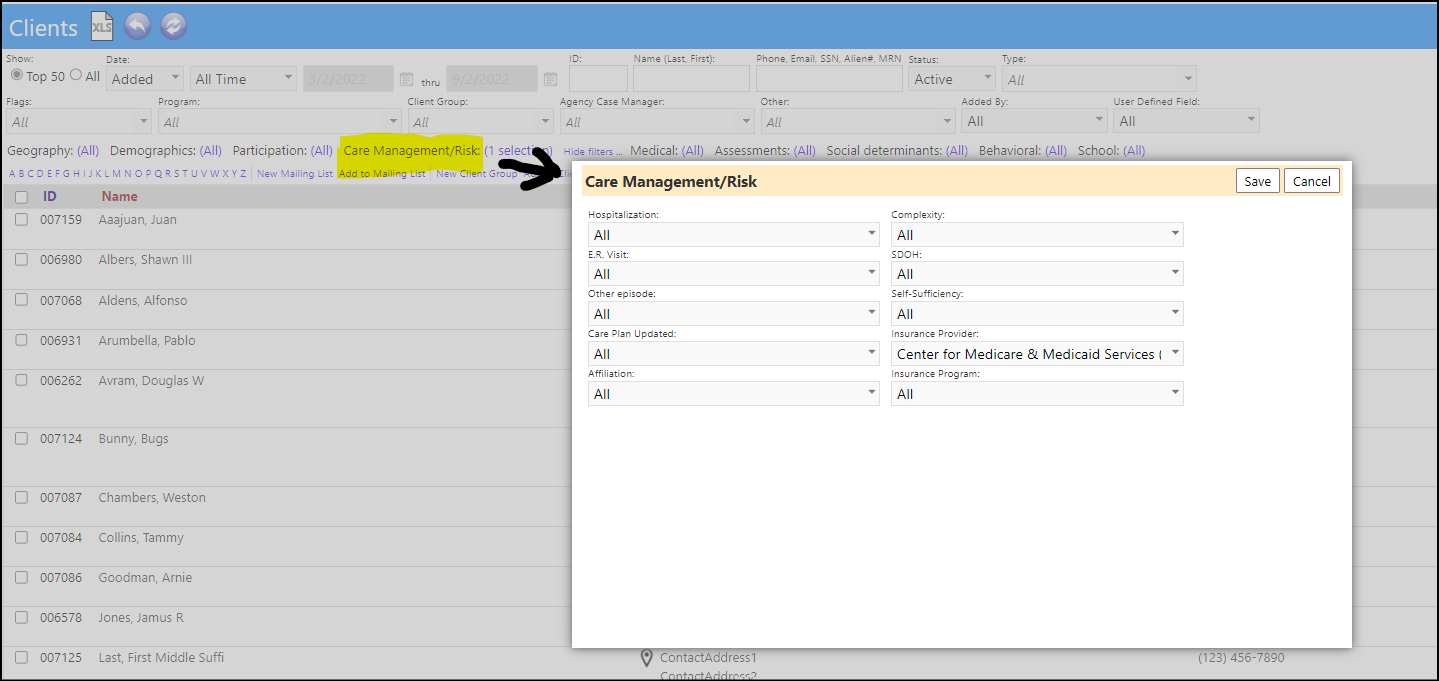Screen dimensions: 1439x681
Task: Export client list with XLS icon
Action: point(102,27)
